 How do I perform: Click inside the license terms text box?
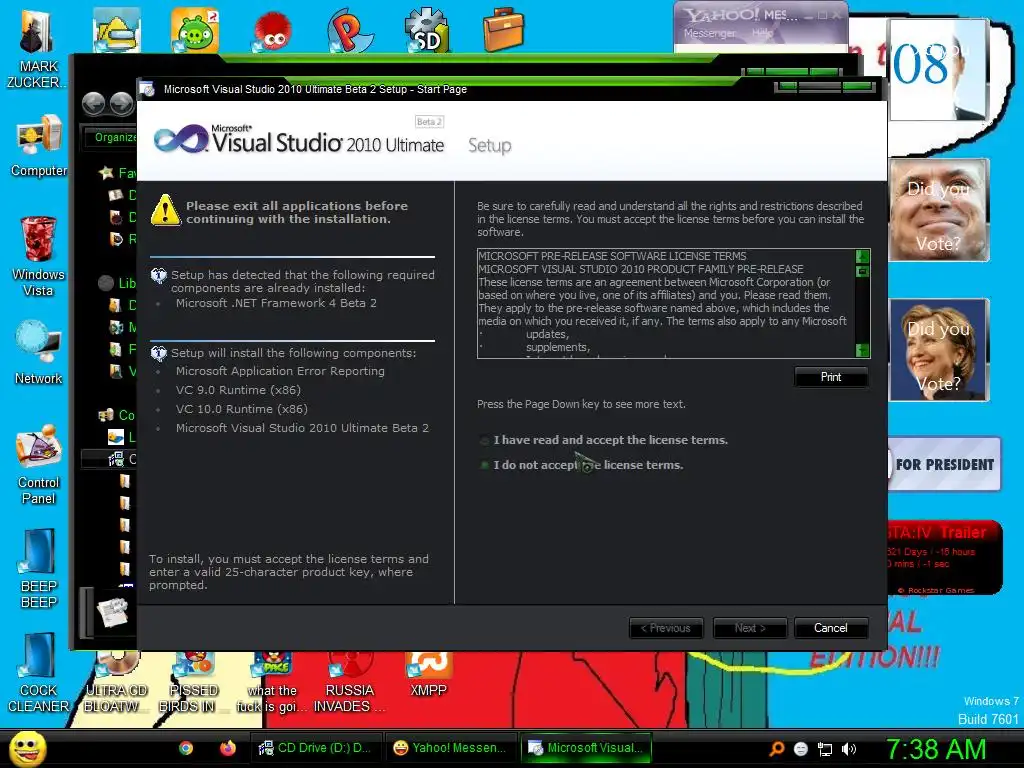(x=666, y=304)
